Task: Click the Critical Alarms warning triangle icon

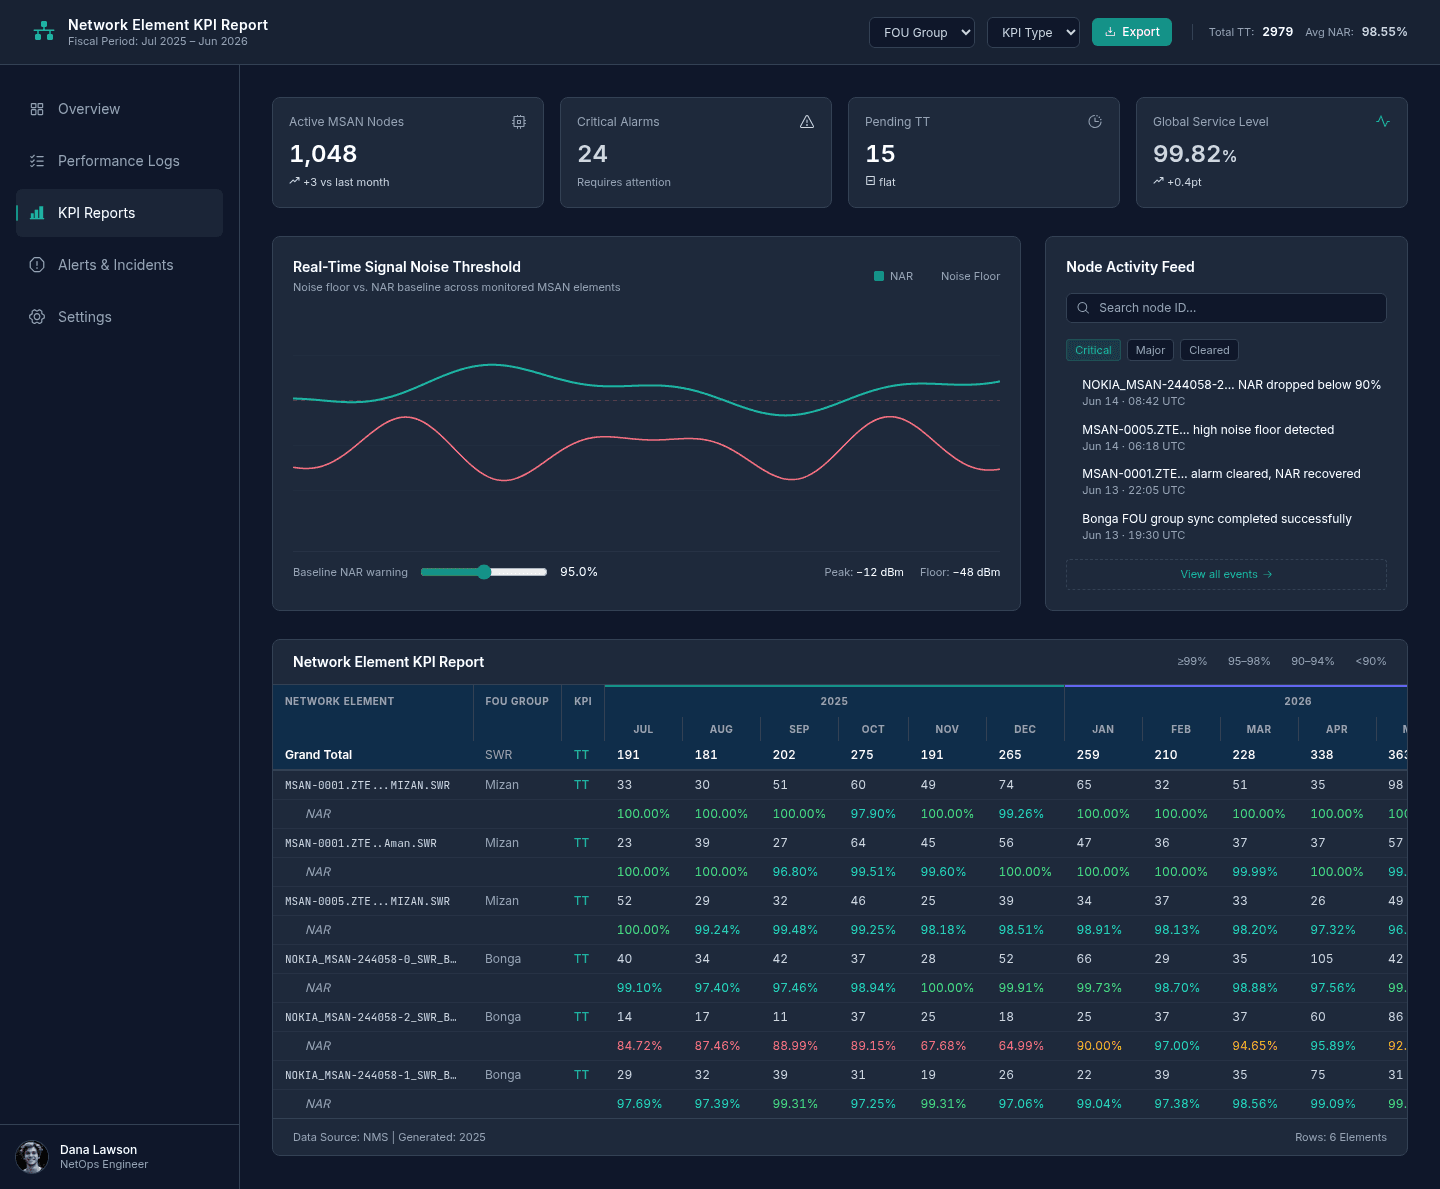Action: coord(807,122)
